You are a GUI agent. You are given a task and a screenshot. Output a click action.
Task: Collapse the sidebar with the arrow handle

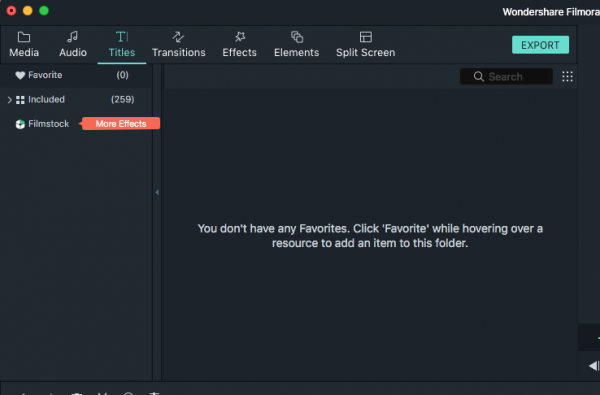coord(157,192)
